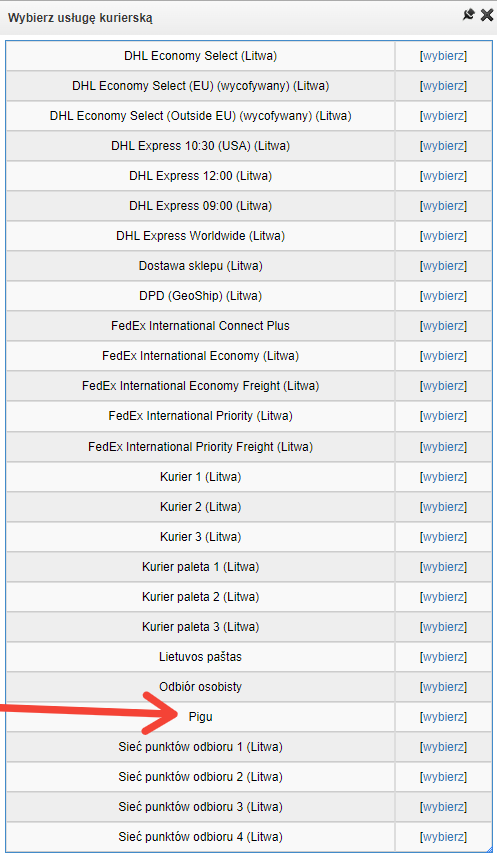Choose wybierz for FedEx International Economy Freight
Screen dimensions: 497x855
[x=444, y=386]
